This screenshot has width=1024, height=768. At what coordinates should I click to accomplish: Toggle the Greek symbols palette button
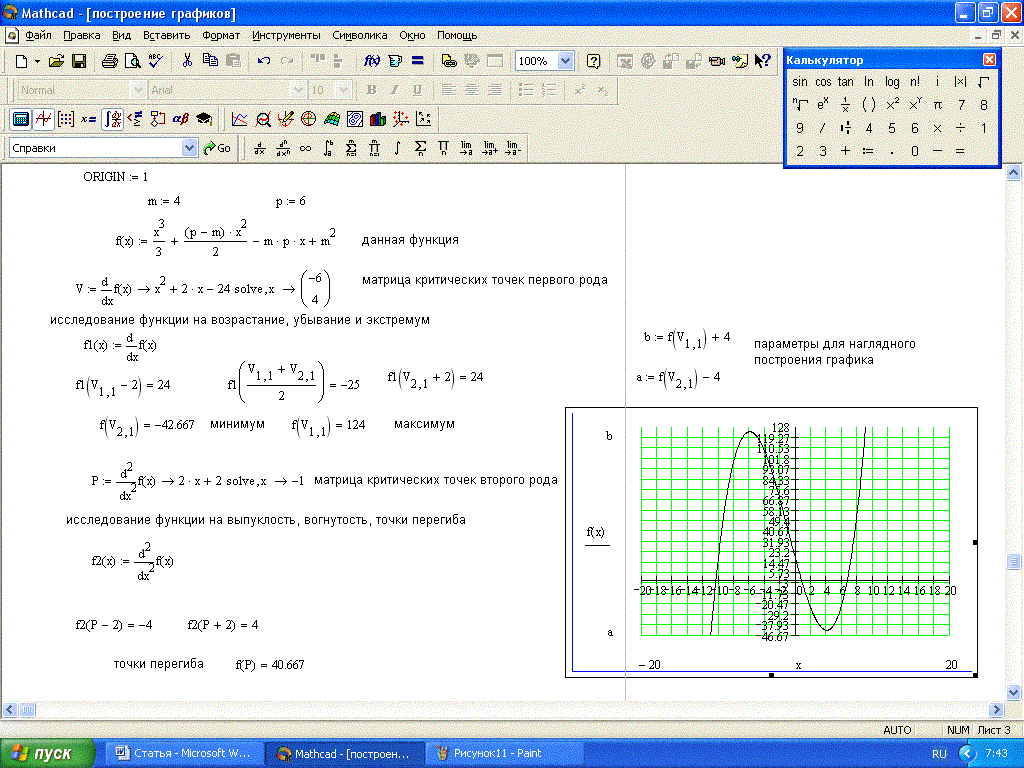click(x=181, y=119)
